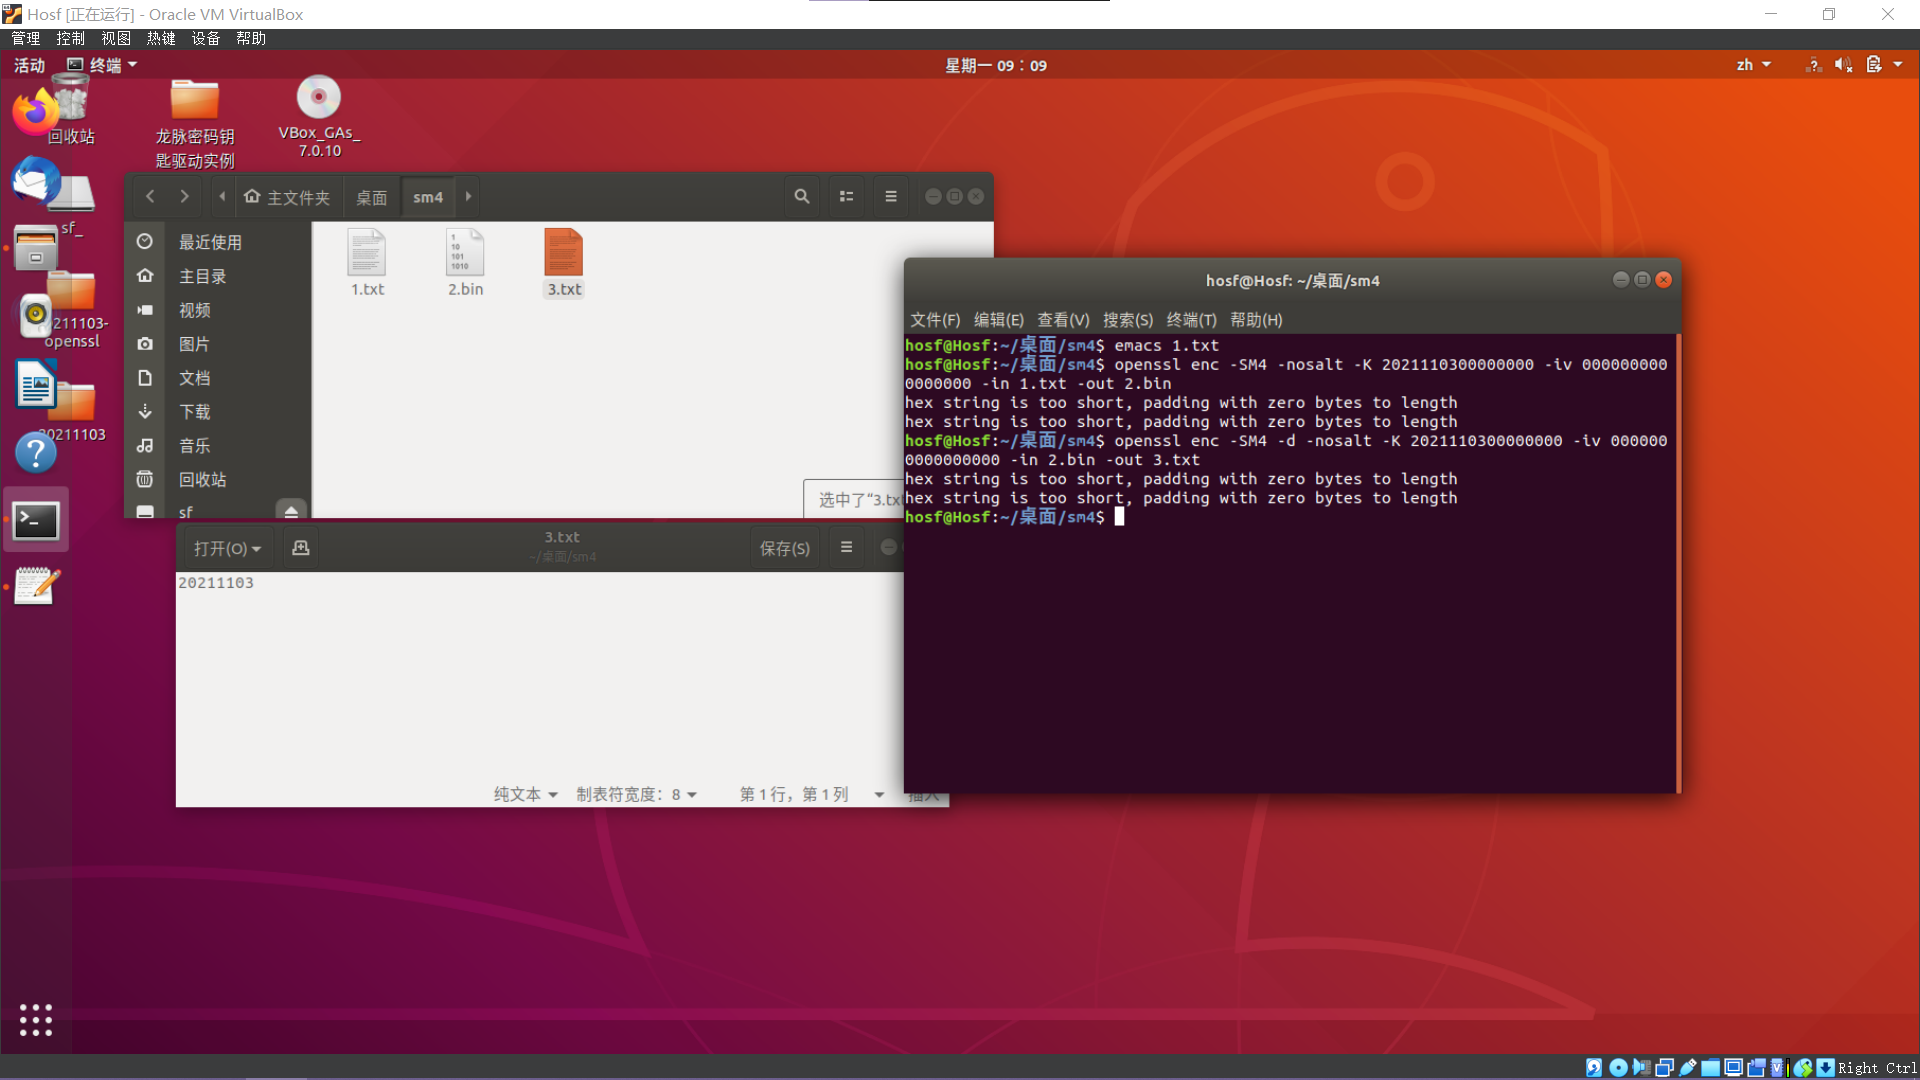Viewport: 1920px width, 1080px height.
Task: Go back in the file manager
Action: [150, 196]
